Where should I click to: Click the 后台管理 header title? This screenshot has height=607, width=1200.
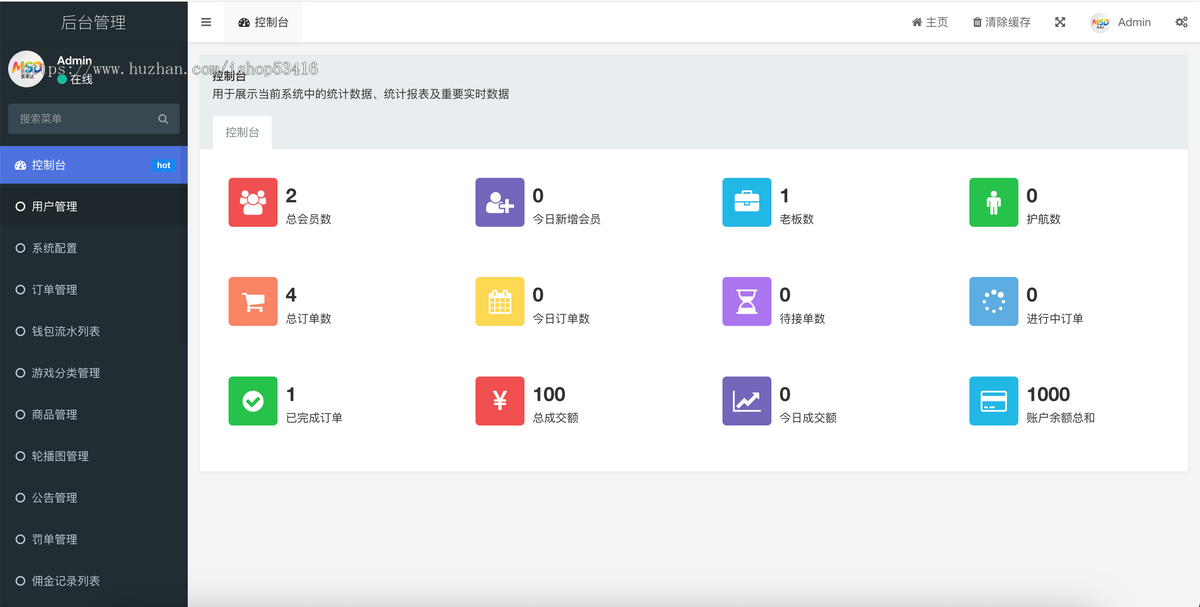point(94,22)
